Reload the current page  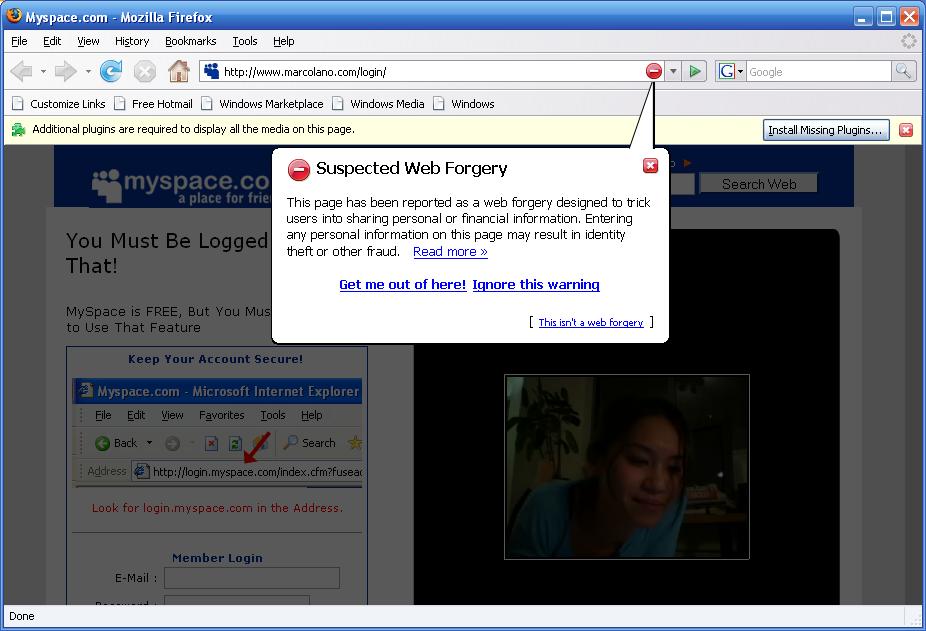point(110,71)
